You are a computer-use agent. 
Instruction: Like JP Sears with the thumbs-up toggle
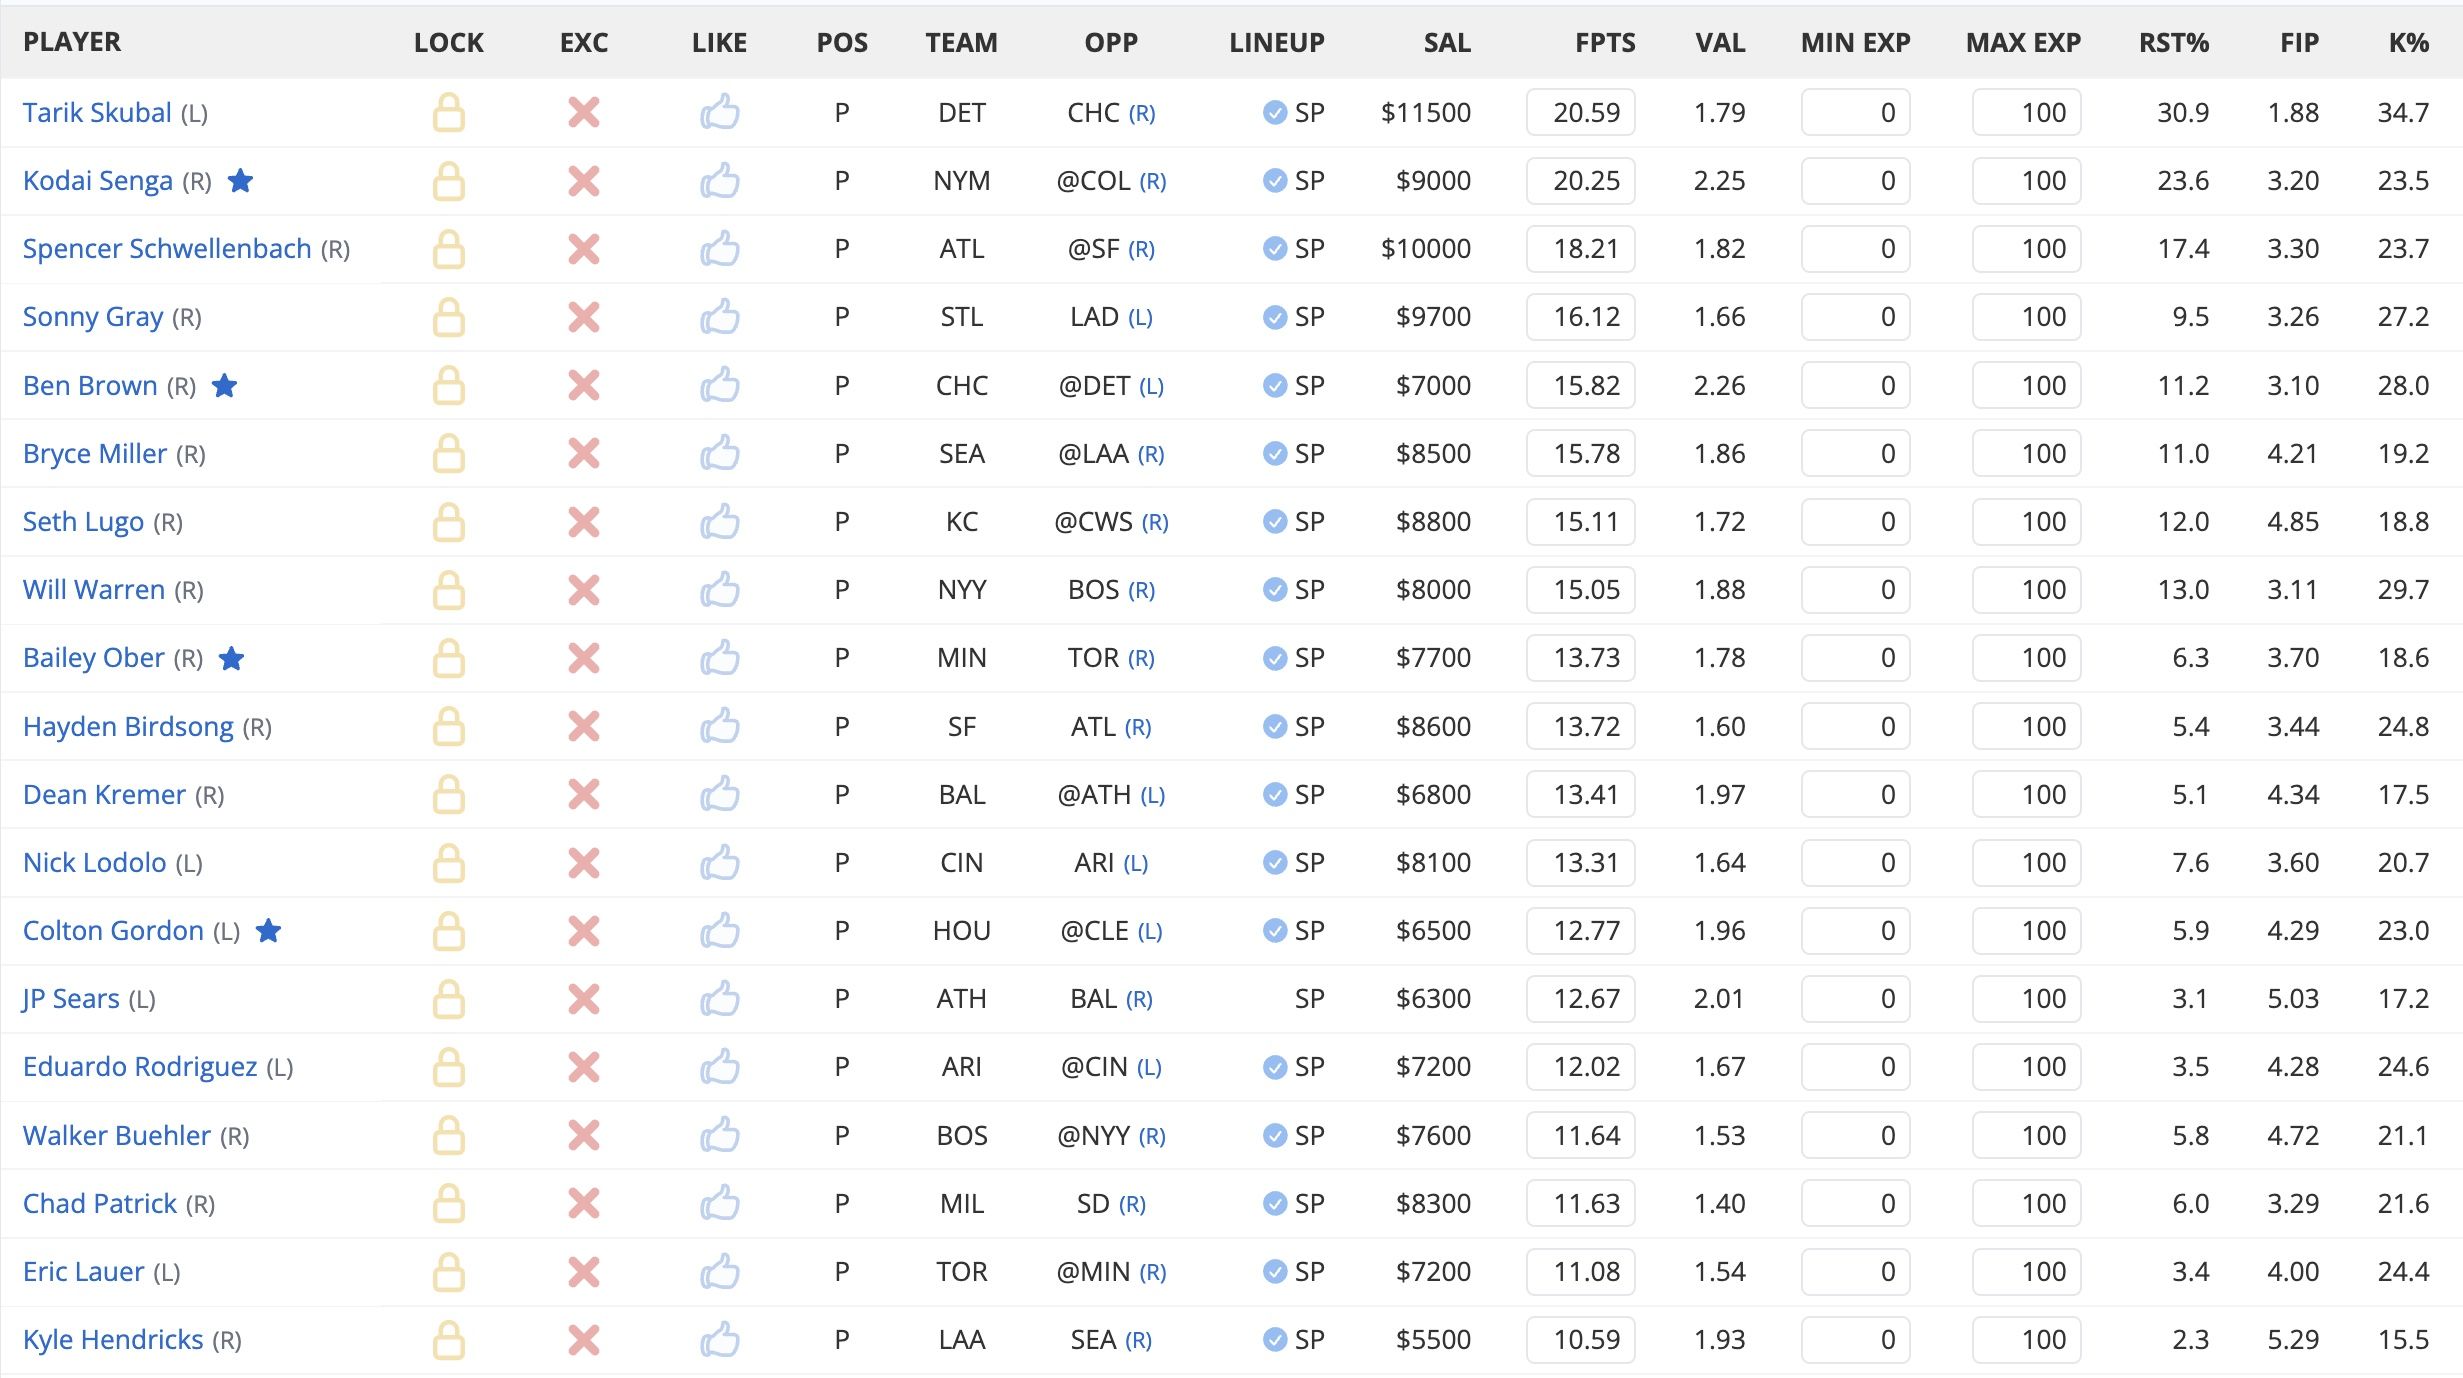719,998
